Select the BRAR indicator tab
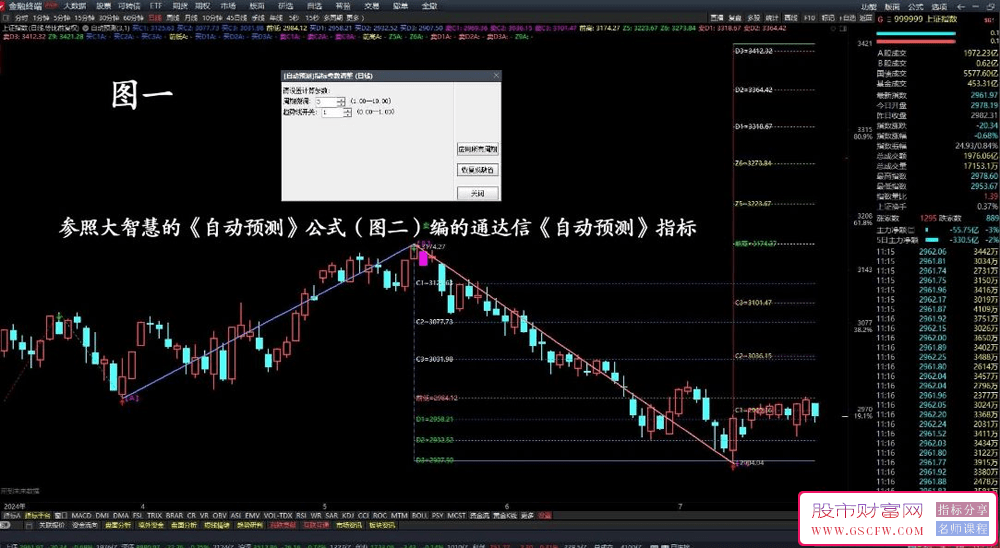The height and width of the screenshot is (548, 1000). (x=174, y=515)
